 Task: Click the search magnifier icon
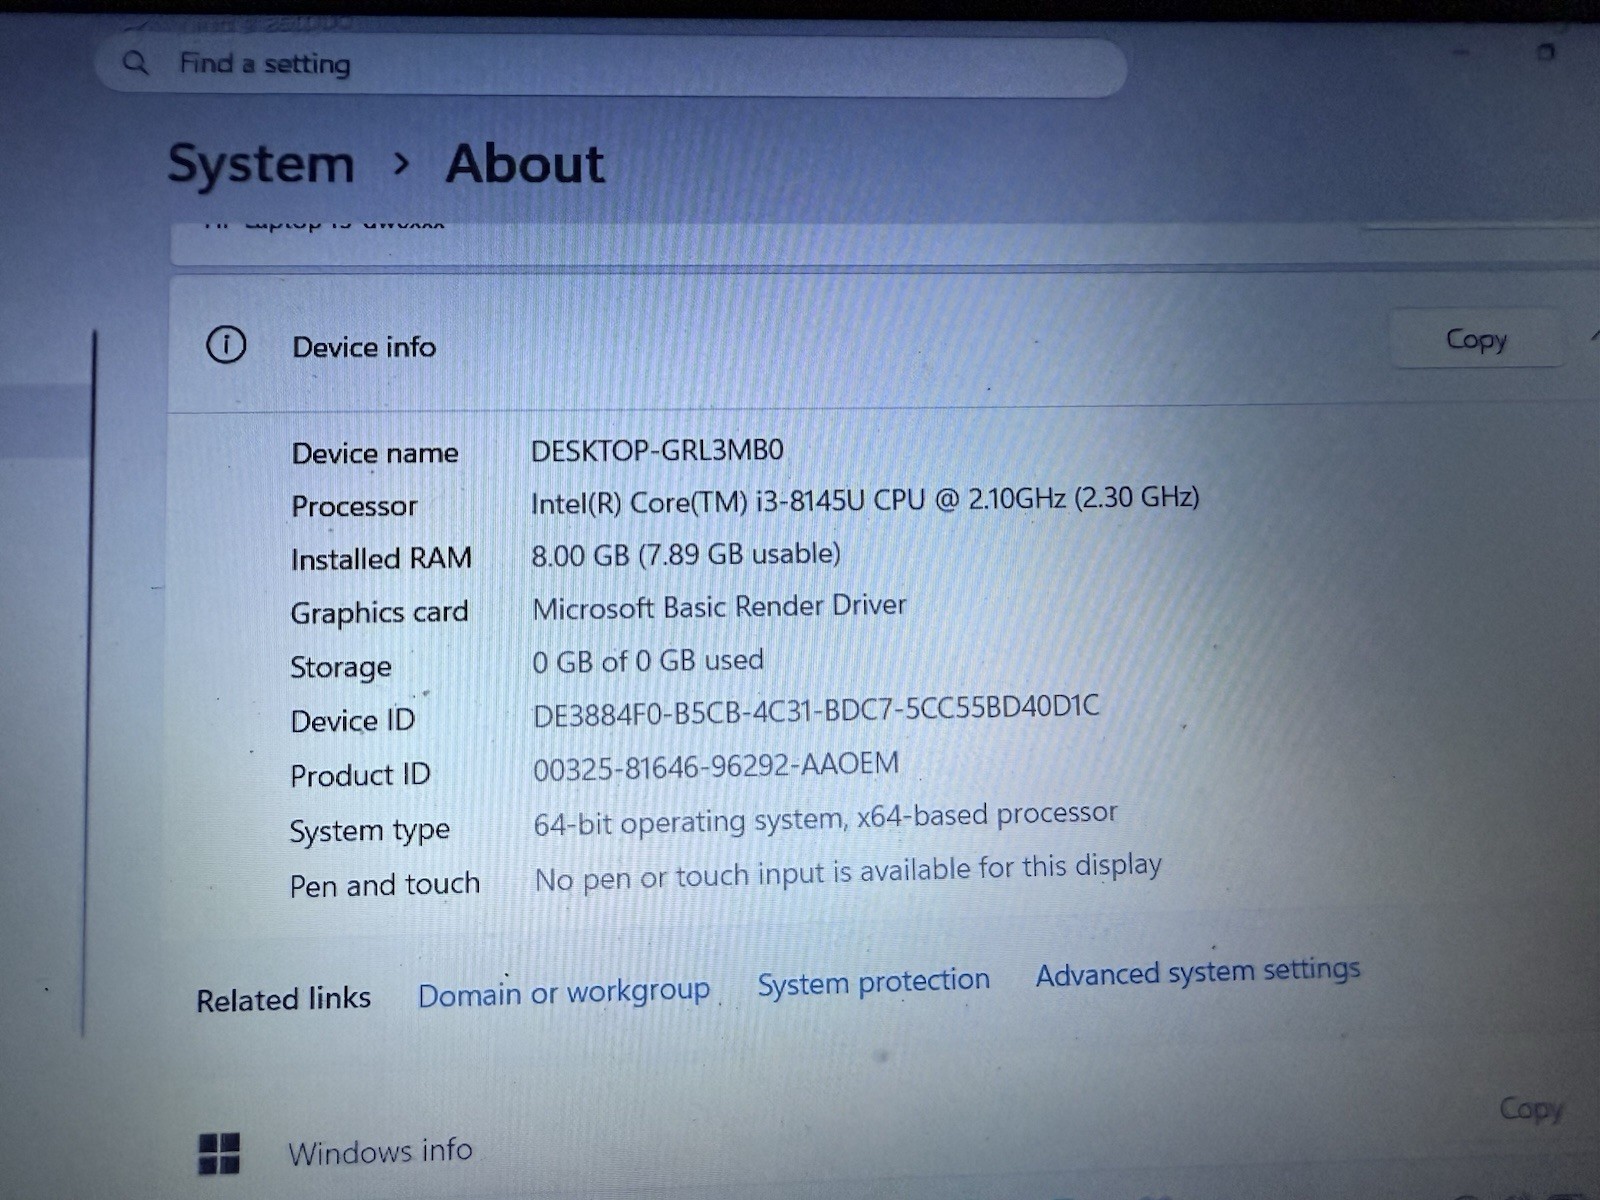coord(135,63)
